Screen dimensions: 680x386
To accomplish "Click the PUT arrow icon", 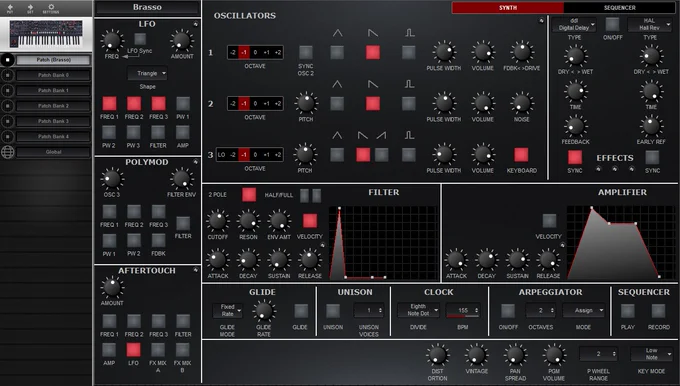I will [x=10, y=7].
